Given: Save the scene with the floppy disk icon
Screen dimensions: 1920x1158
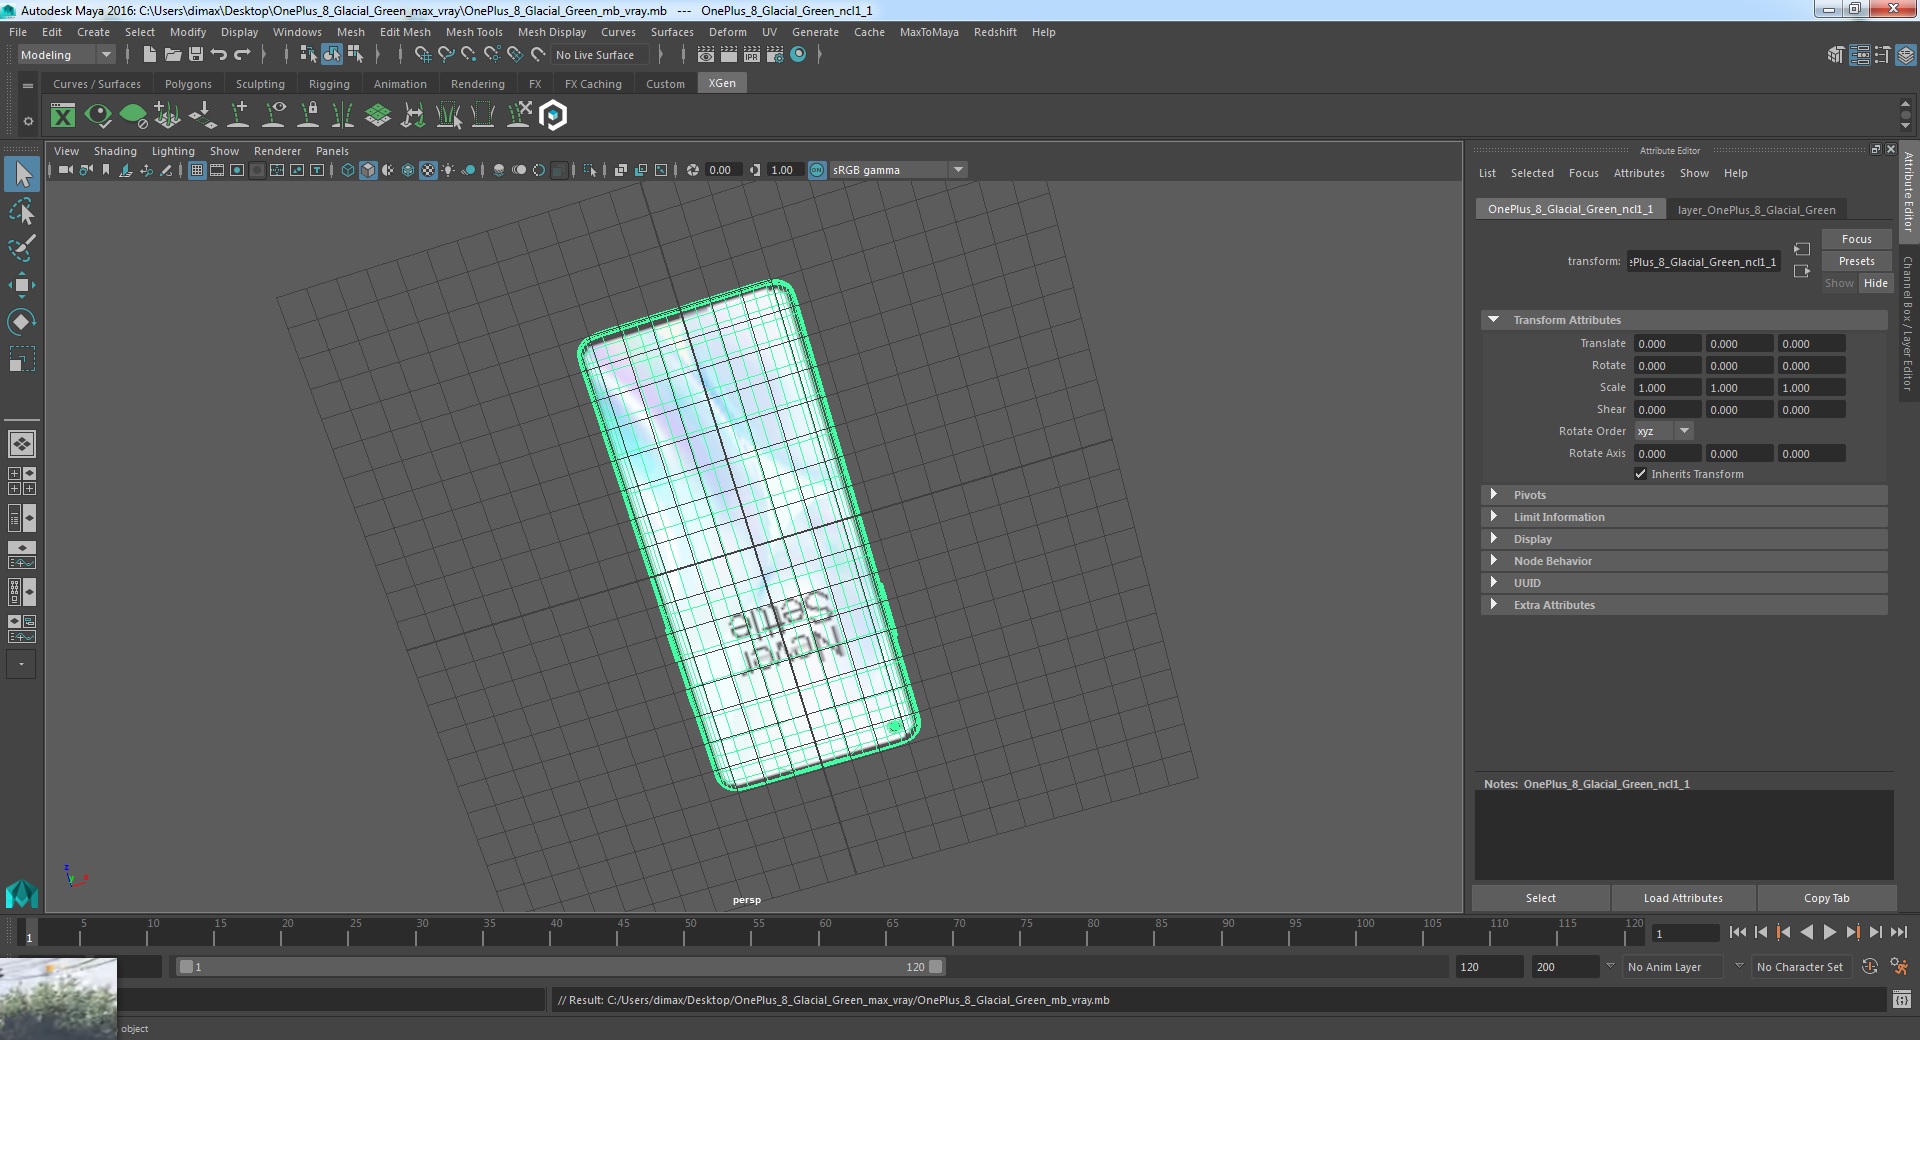Looking at the screenshot, I should tap(196, 55).
